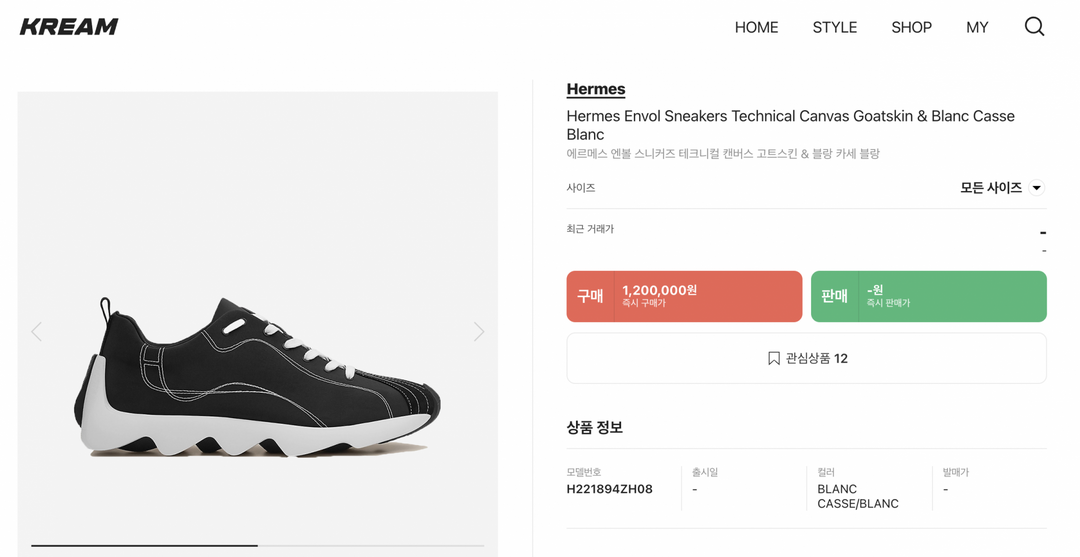This screenshot has height=557, width=1080.
Task: Open search with the magnifier icon
Action: [1034, 27]
